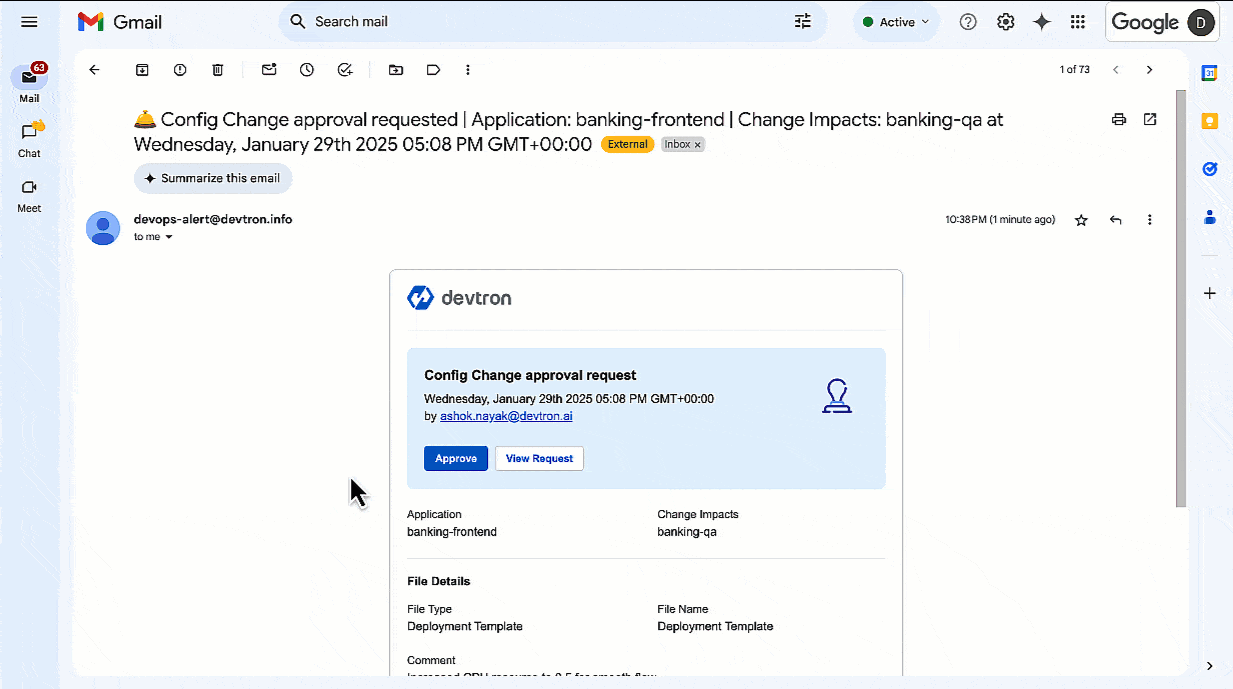This screenshot has width=1233, height=689.
Task: Archive the open email
Action: click(142, 70)
